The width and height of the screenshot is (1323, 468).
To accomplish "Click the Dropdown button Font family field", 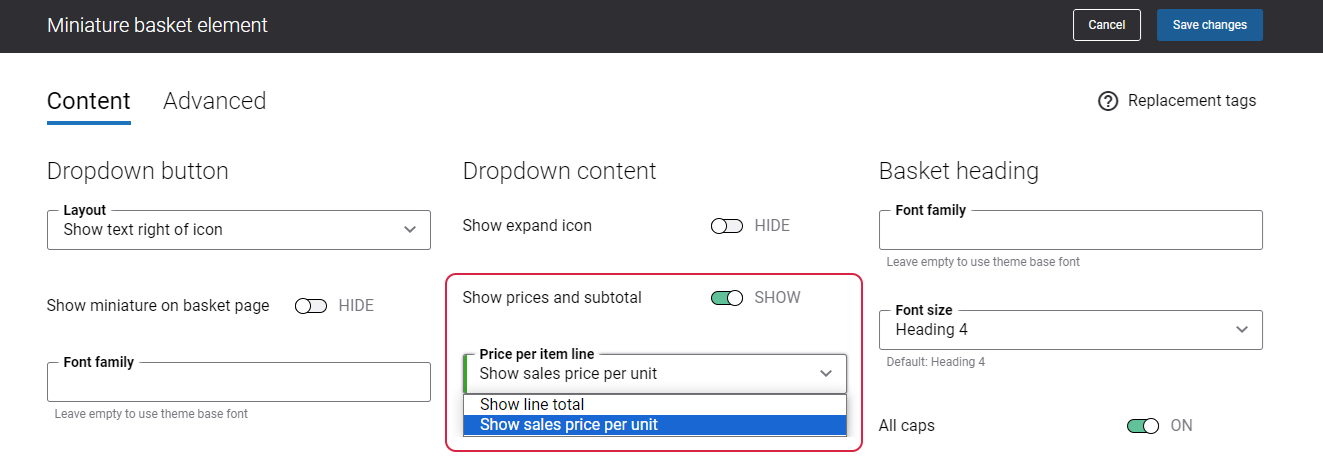I will 239,382.
